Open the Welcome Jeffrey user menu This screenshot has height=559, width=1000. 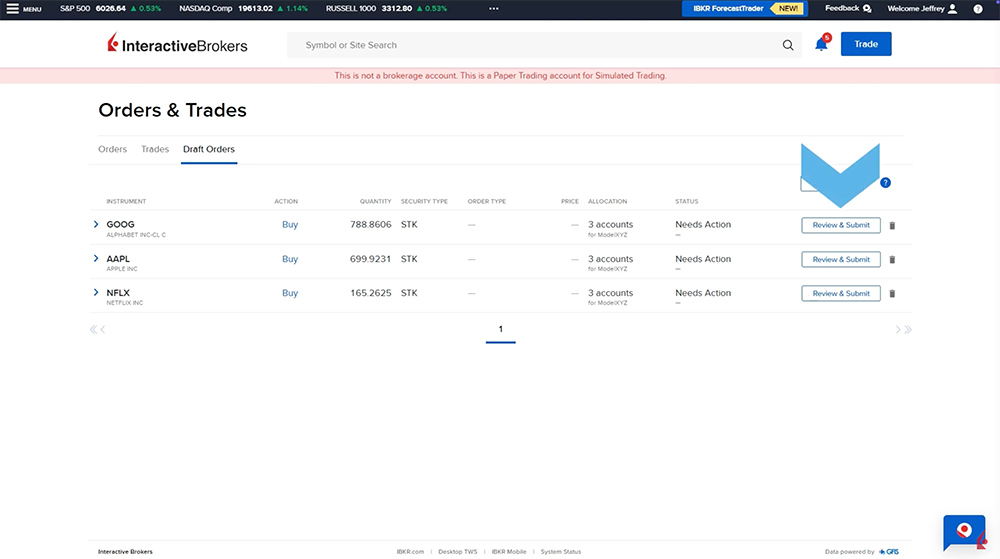(922, 9)
